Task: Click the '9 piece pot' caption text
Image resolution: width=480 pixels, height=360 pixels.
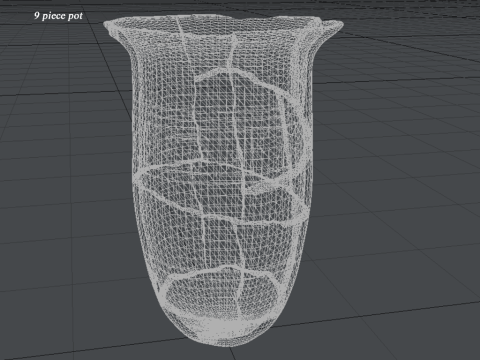Action: click(58, 16)
